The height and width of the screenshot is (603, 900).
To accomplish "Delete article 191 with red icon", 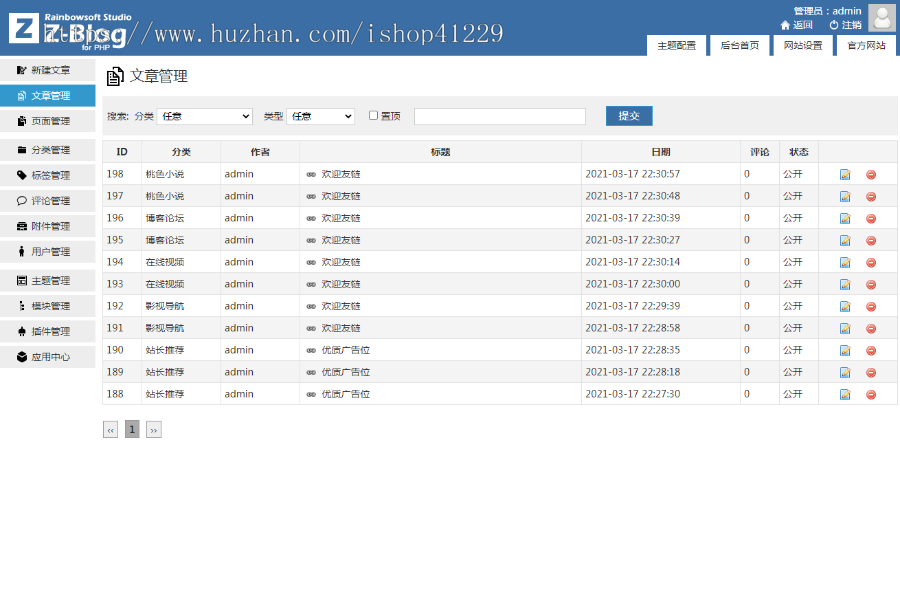I will pyautogui.click(x=871, y=328).
